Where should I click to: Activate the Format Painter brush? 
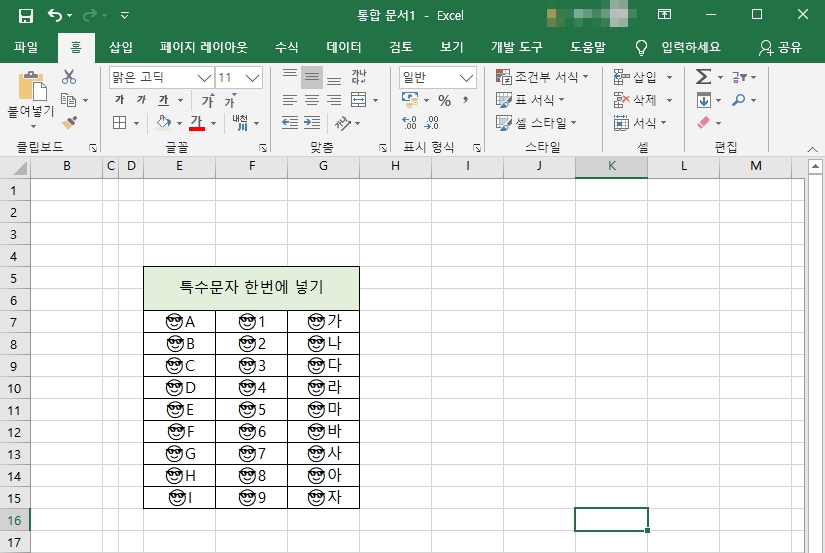69,122
